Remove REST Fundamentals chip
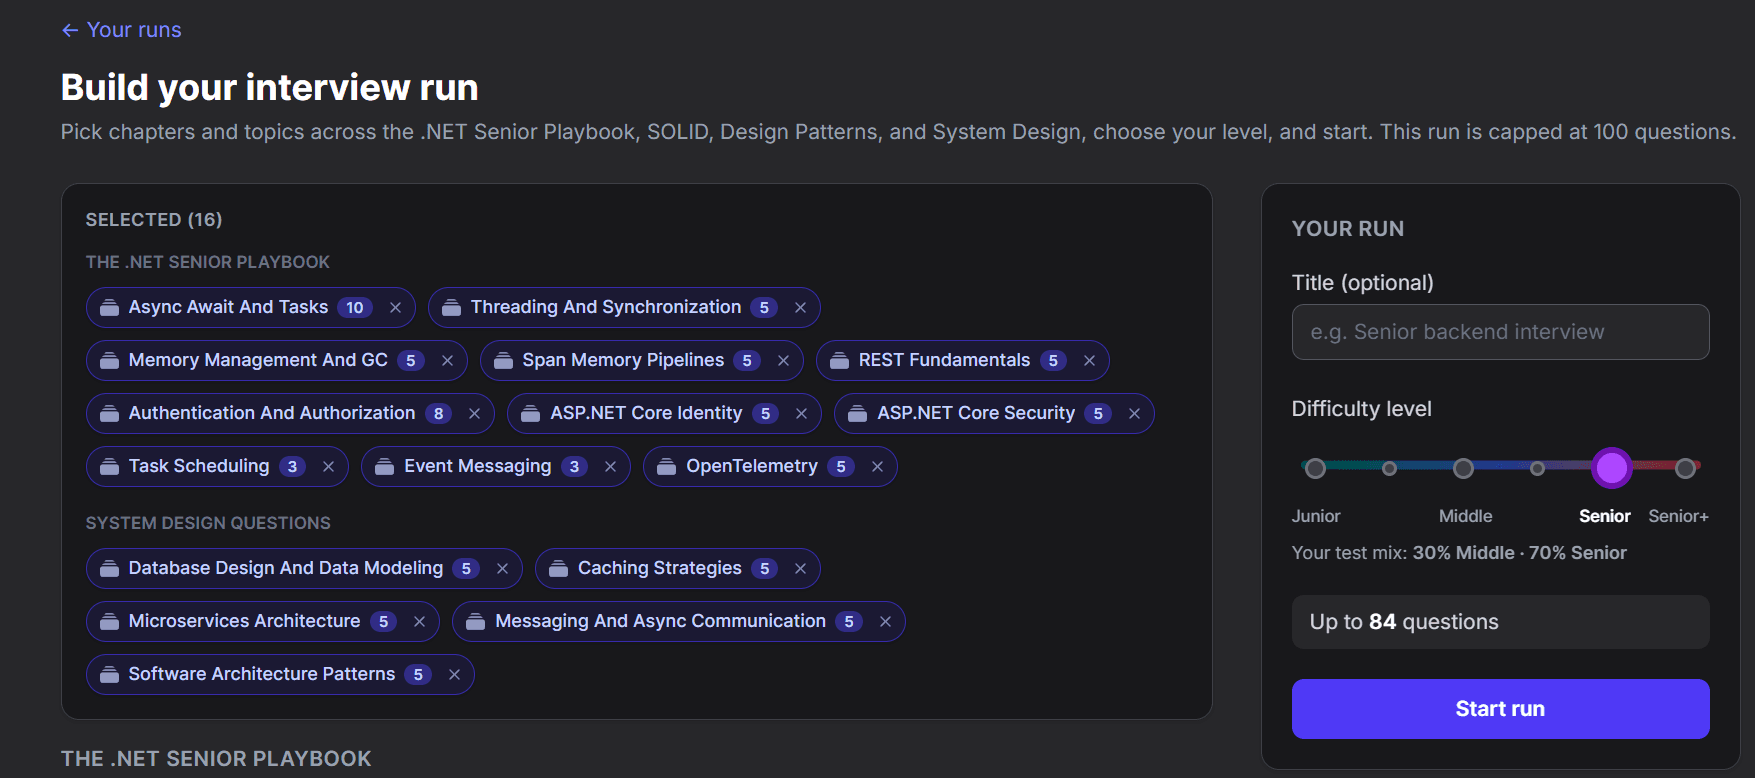Viewport: 1755px width, 778px height. (x=1090, y=361)
